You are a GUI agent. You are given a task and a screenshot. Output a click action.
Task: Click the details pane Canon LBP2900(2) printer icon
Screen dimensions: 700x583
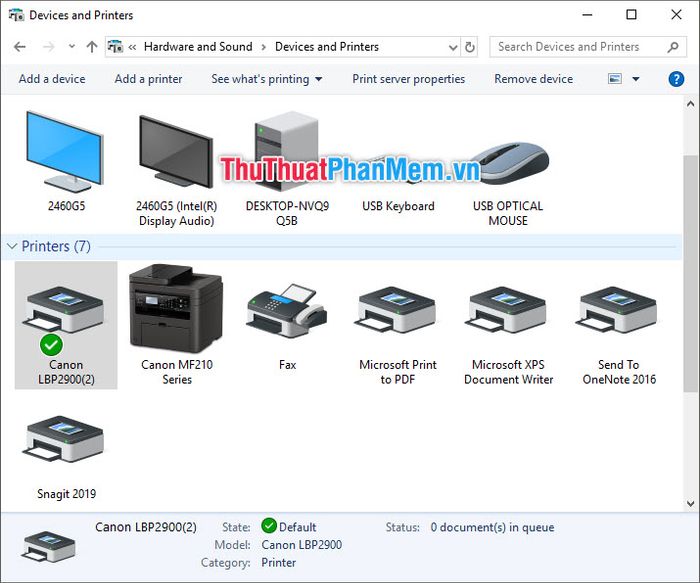tap(48, 546)
